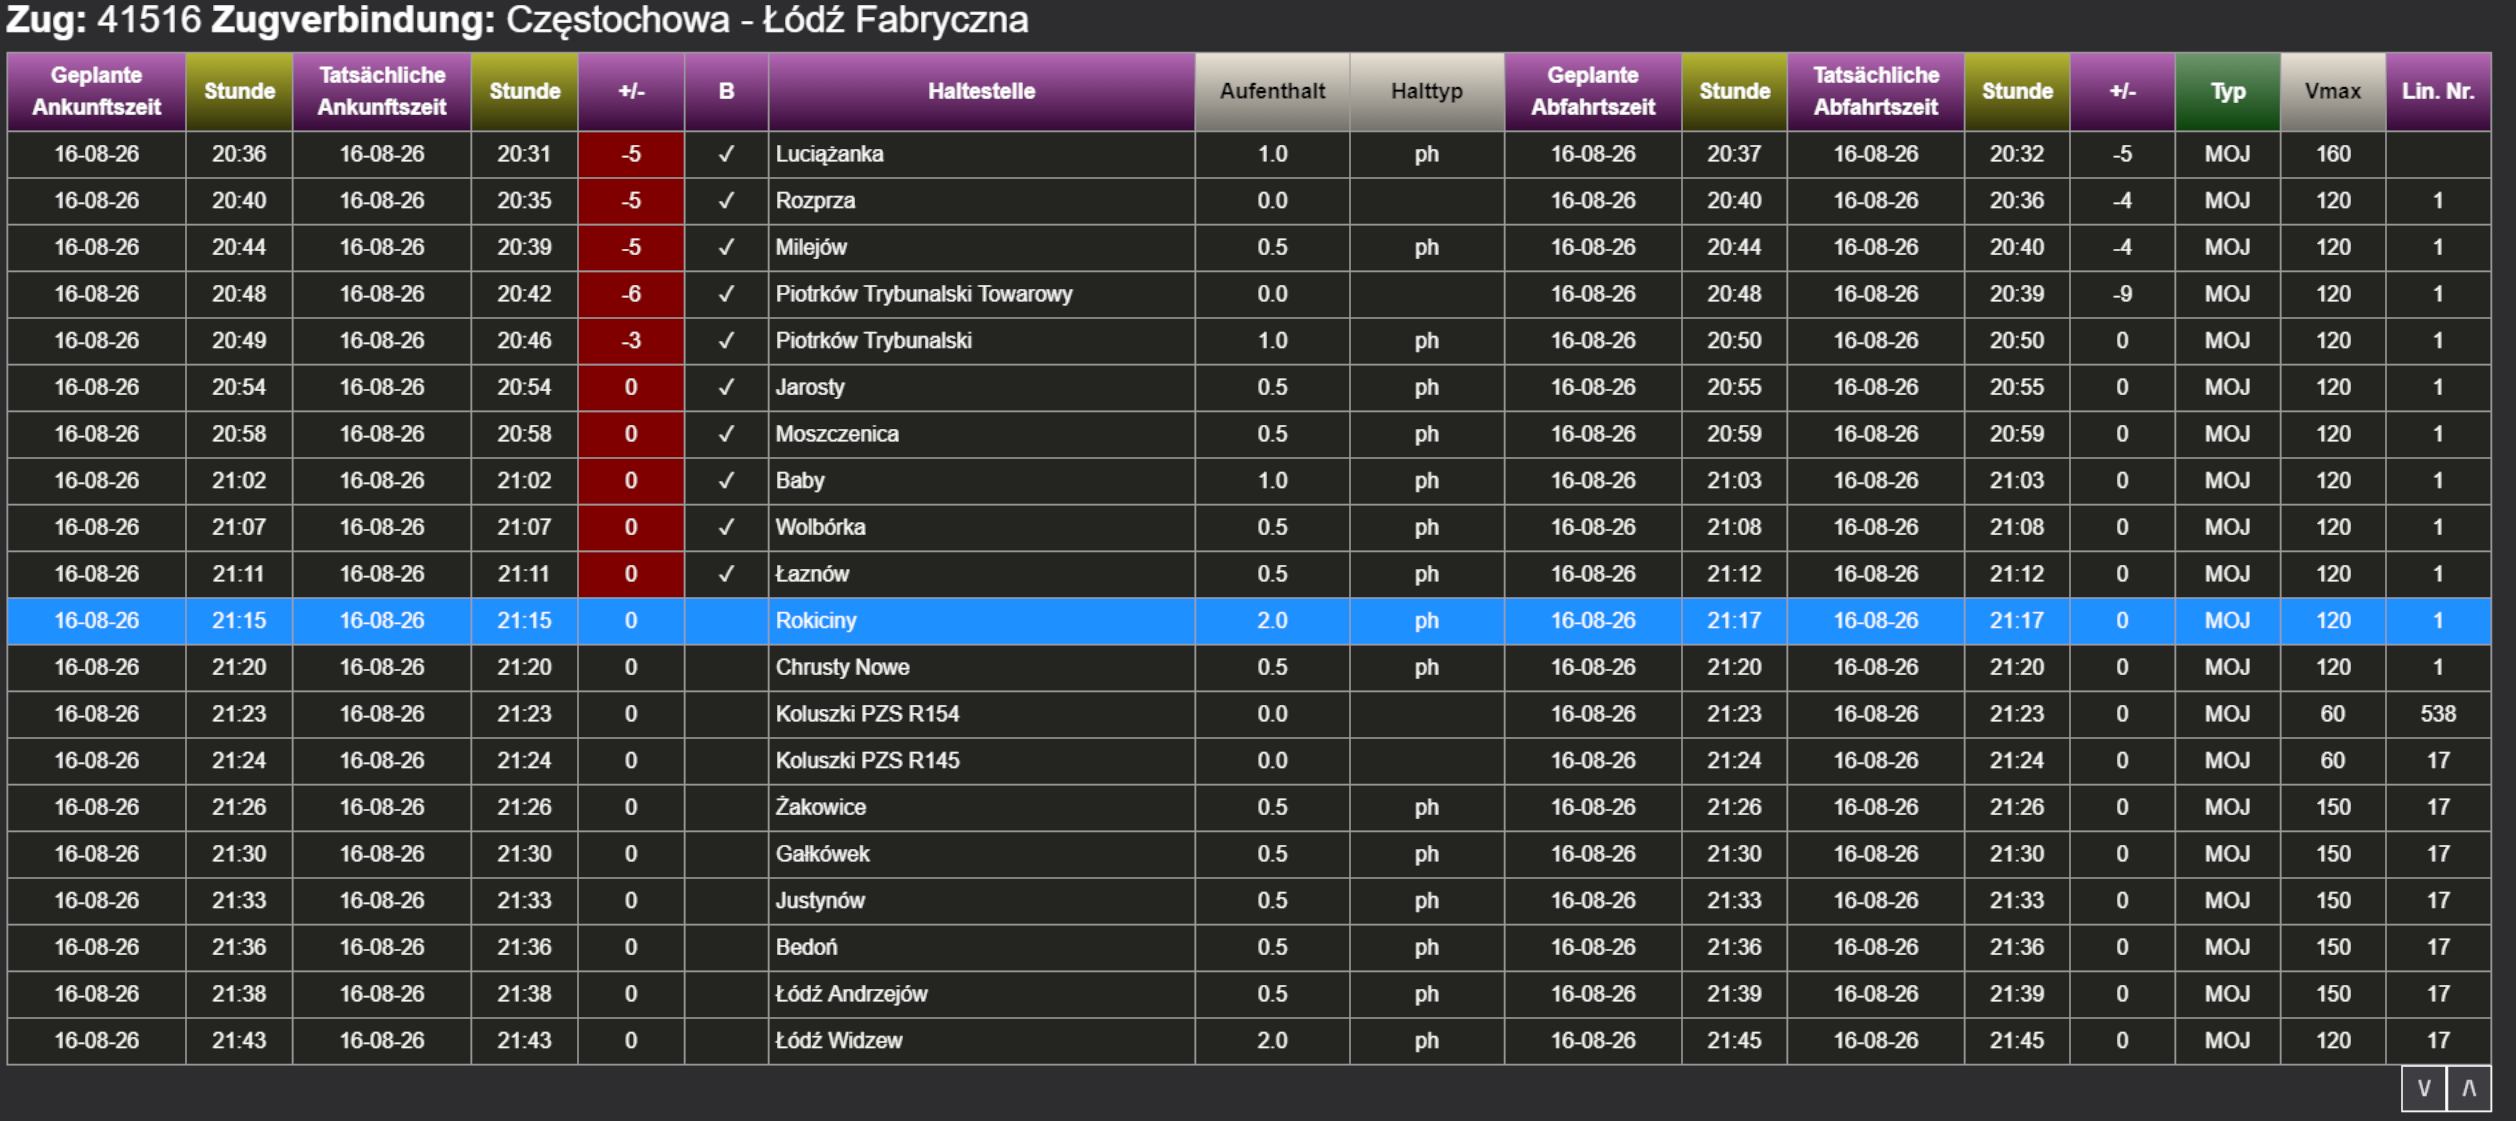Viewport: 2516px width, 1121px height.
Task: Click the Halttyp column header
Action: click(1427, 91)
